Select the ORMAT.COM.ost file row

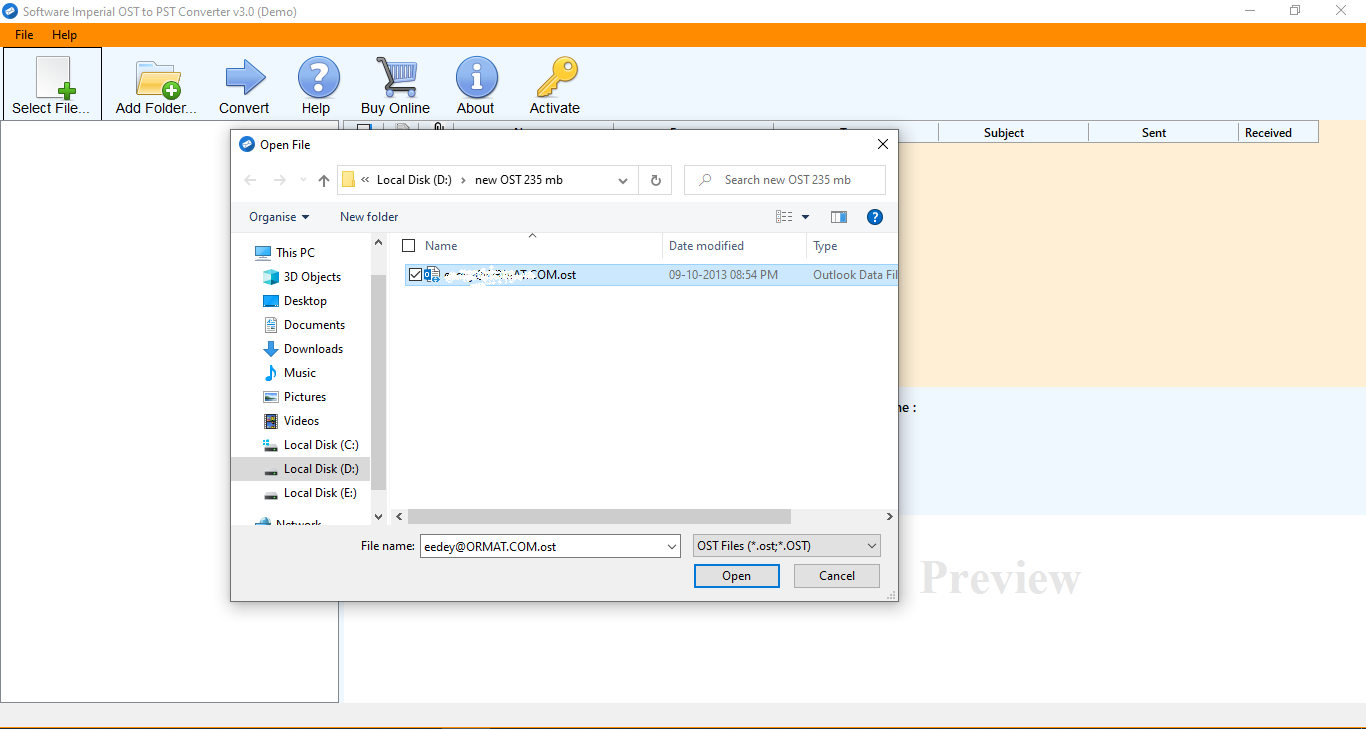coord(651,275)
